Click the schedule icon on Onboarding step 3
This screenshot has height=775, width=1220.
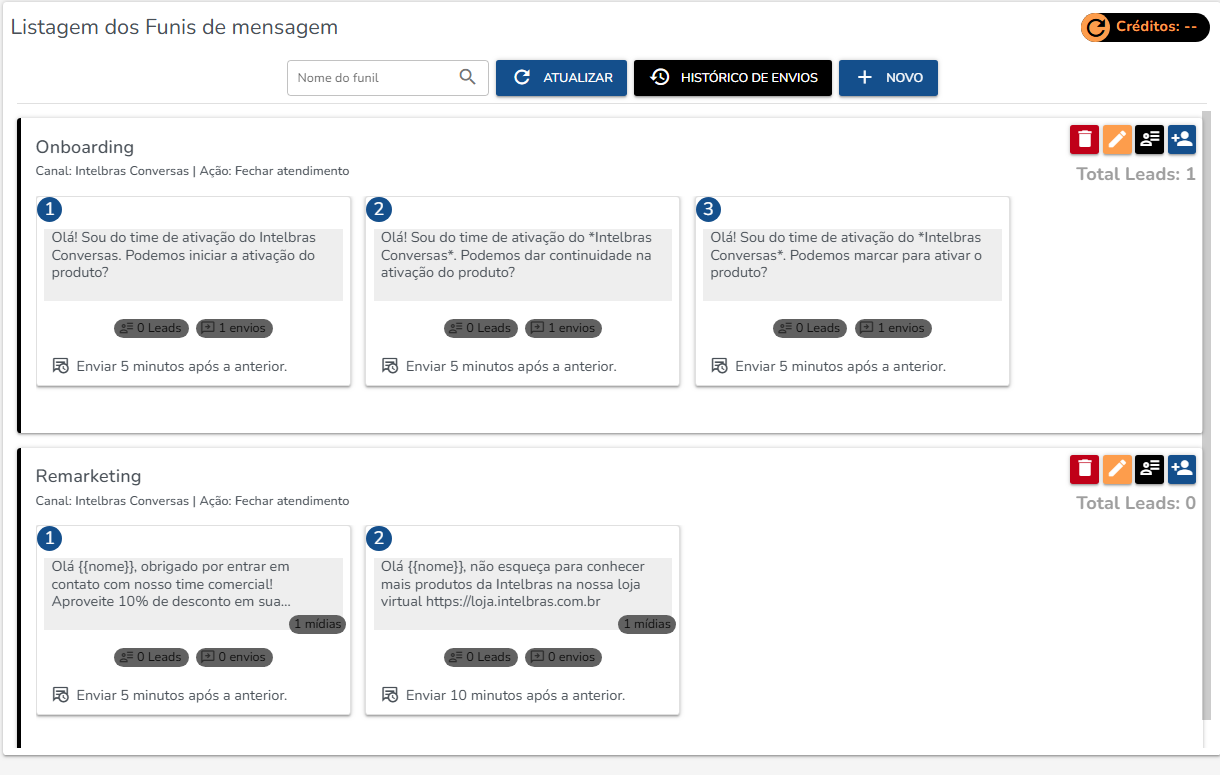click(719, 366)
